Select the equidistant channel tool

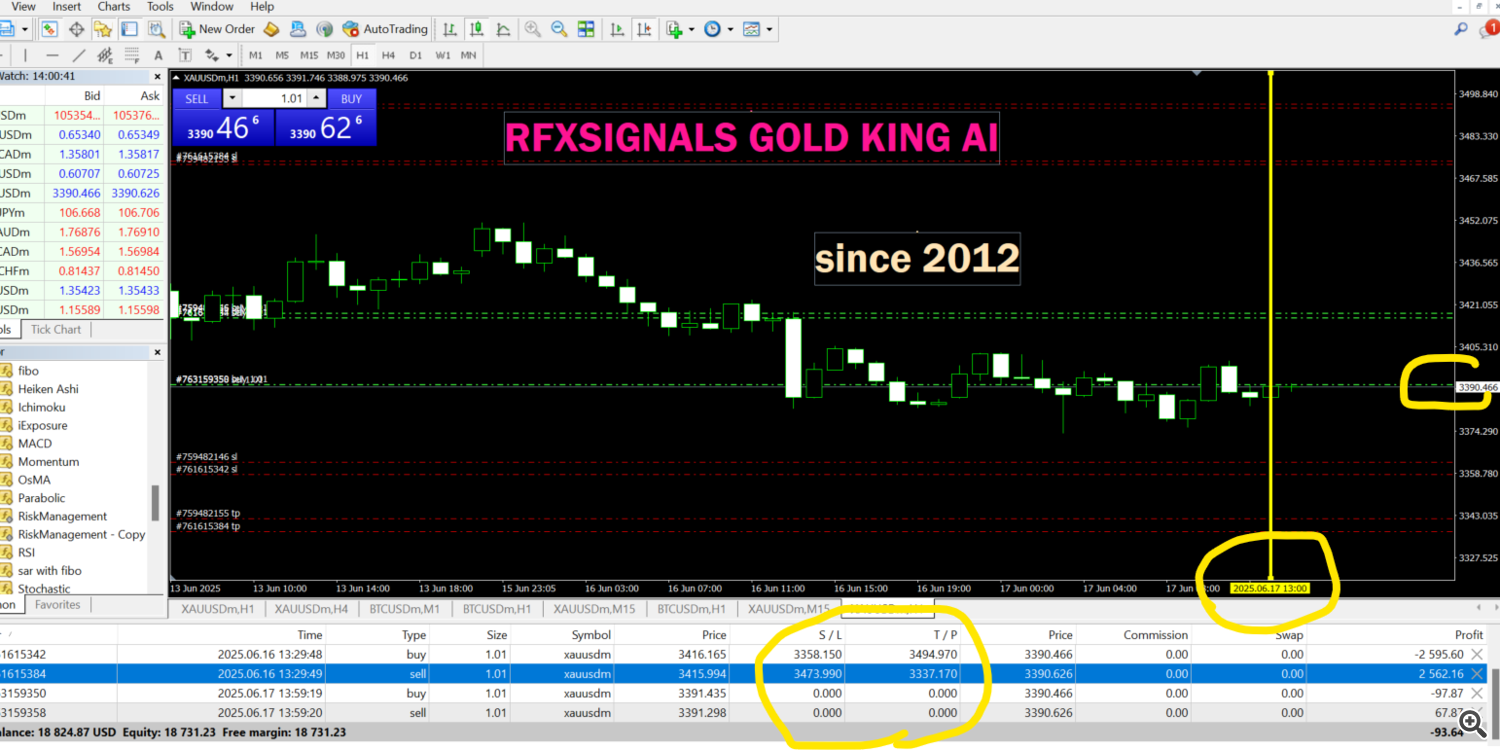pyautogui.click(x=105, y=55)
